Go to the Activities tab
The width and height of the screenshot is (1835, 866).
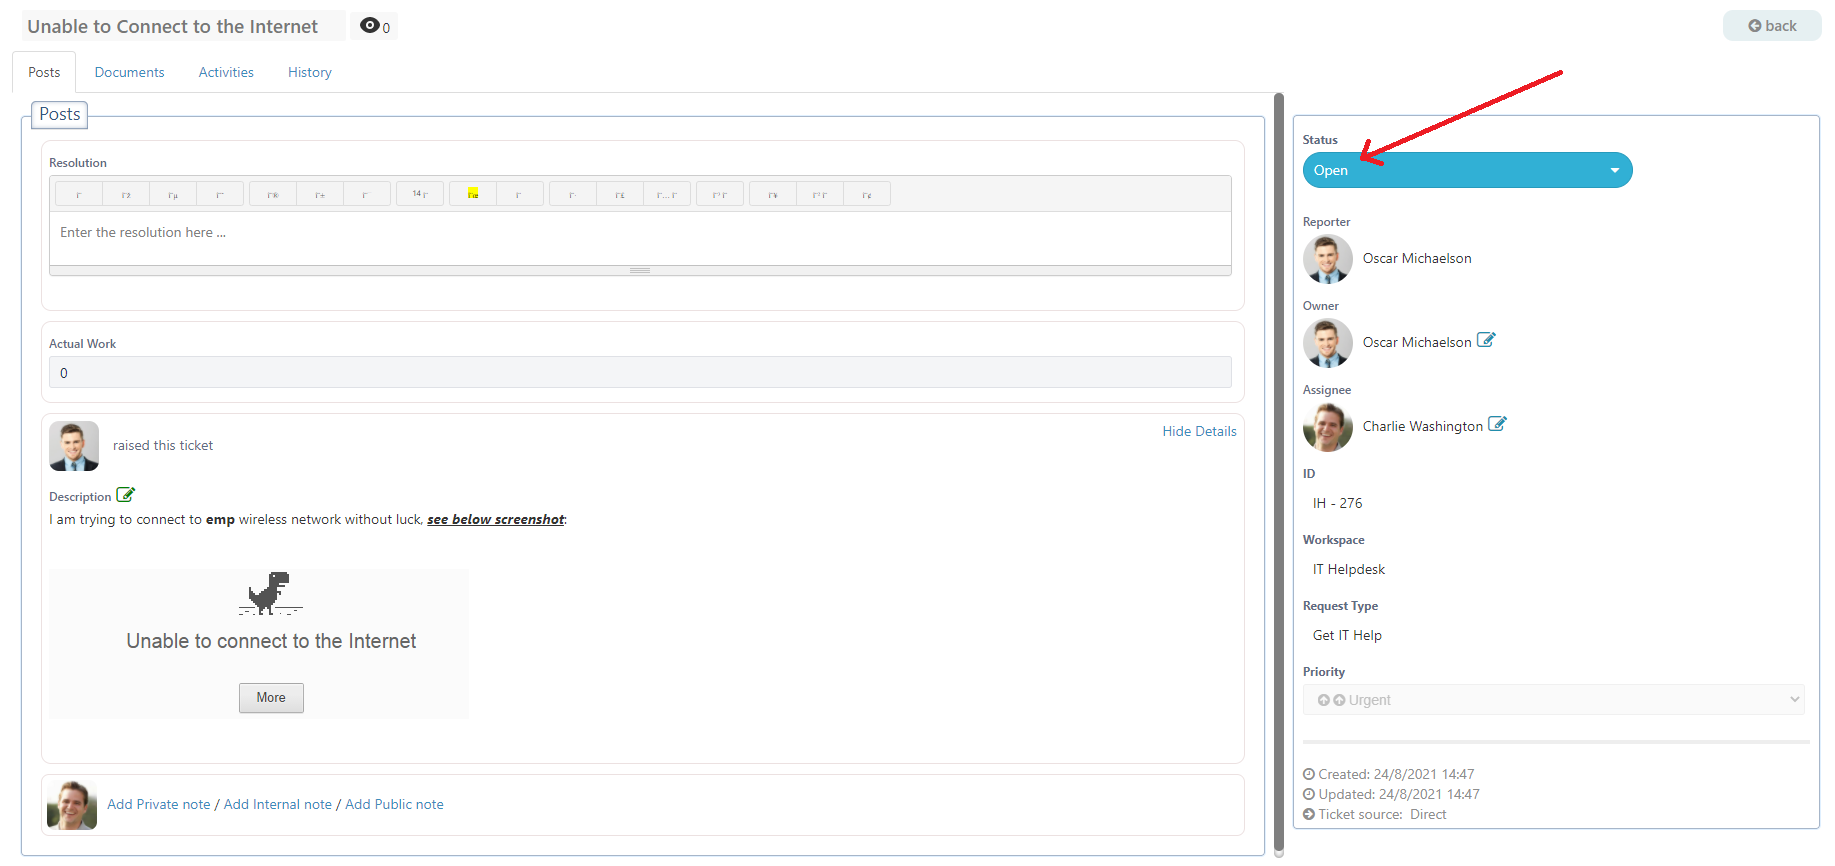[x=226, y=72]
